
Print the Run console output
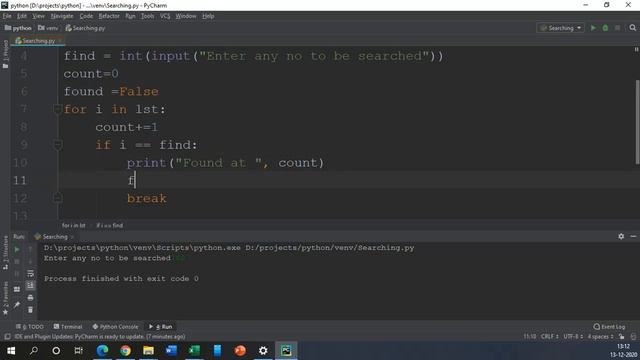pos(30,298)
